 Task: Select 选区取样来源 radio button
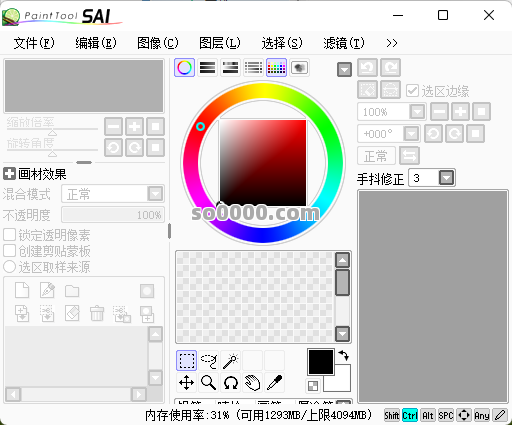[9, 267]
